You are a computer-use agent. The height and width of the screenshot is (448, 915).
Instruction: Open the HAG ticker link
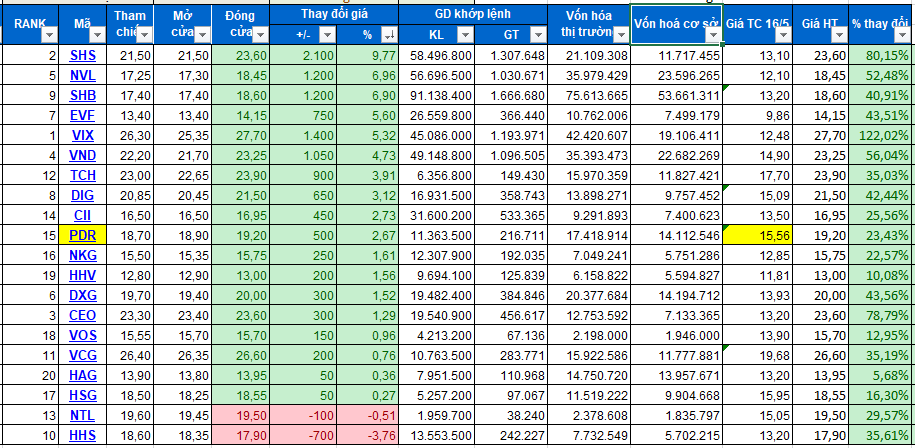(x=82, y=375)
